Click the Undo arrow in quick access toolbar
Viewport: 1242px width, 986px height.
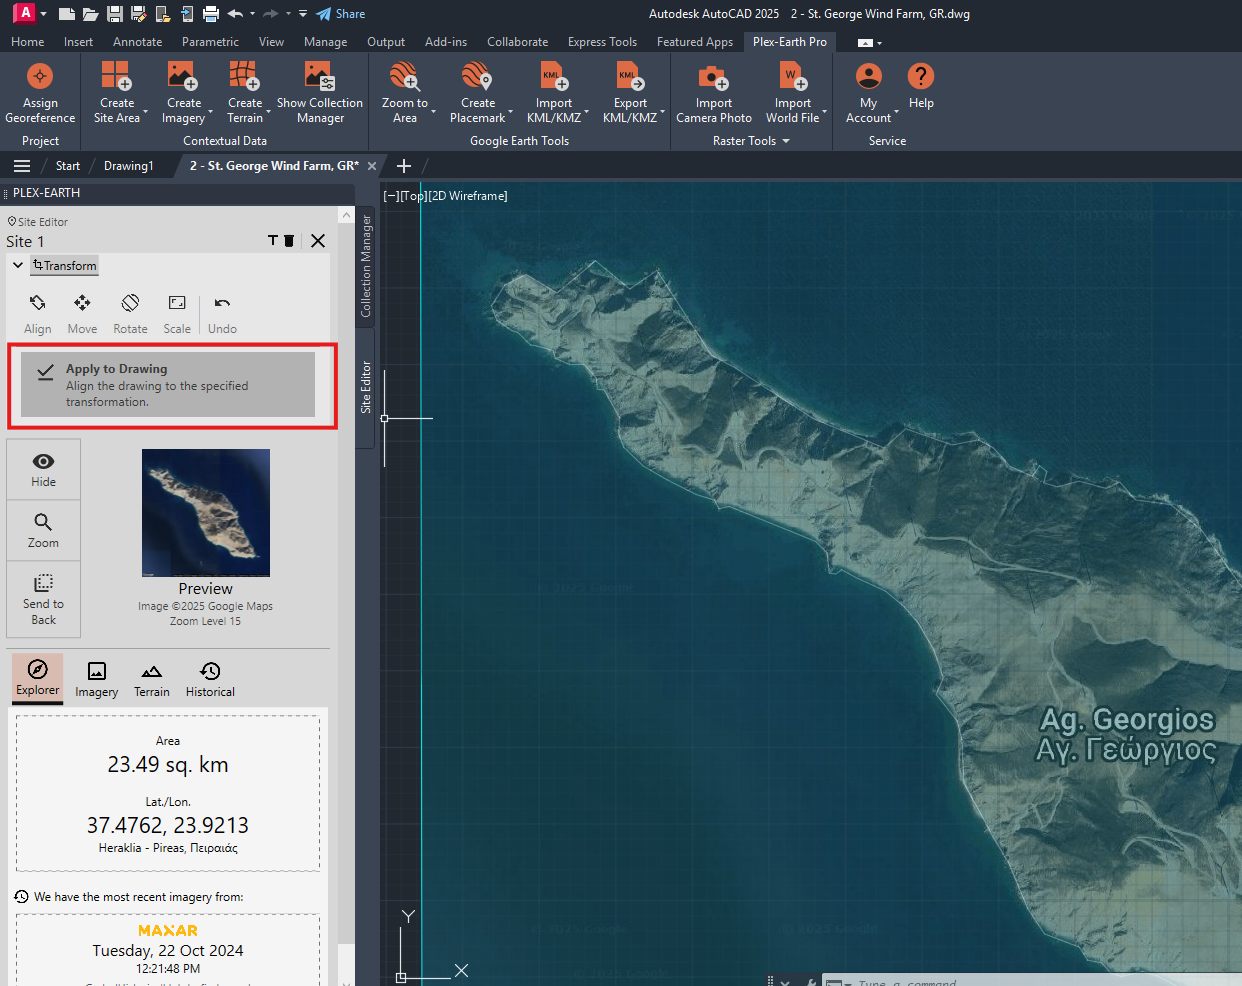click(x=235, y=14)
